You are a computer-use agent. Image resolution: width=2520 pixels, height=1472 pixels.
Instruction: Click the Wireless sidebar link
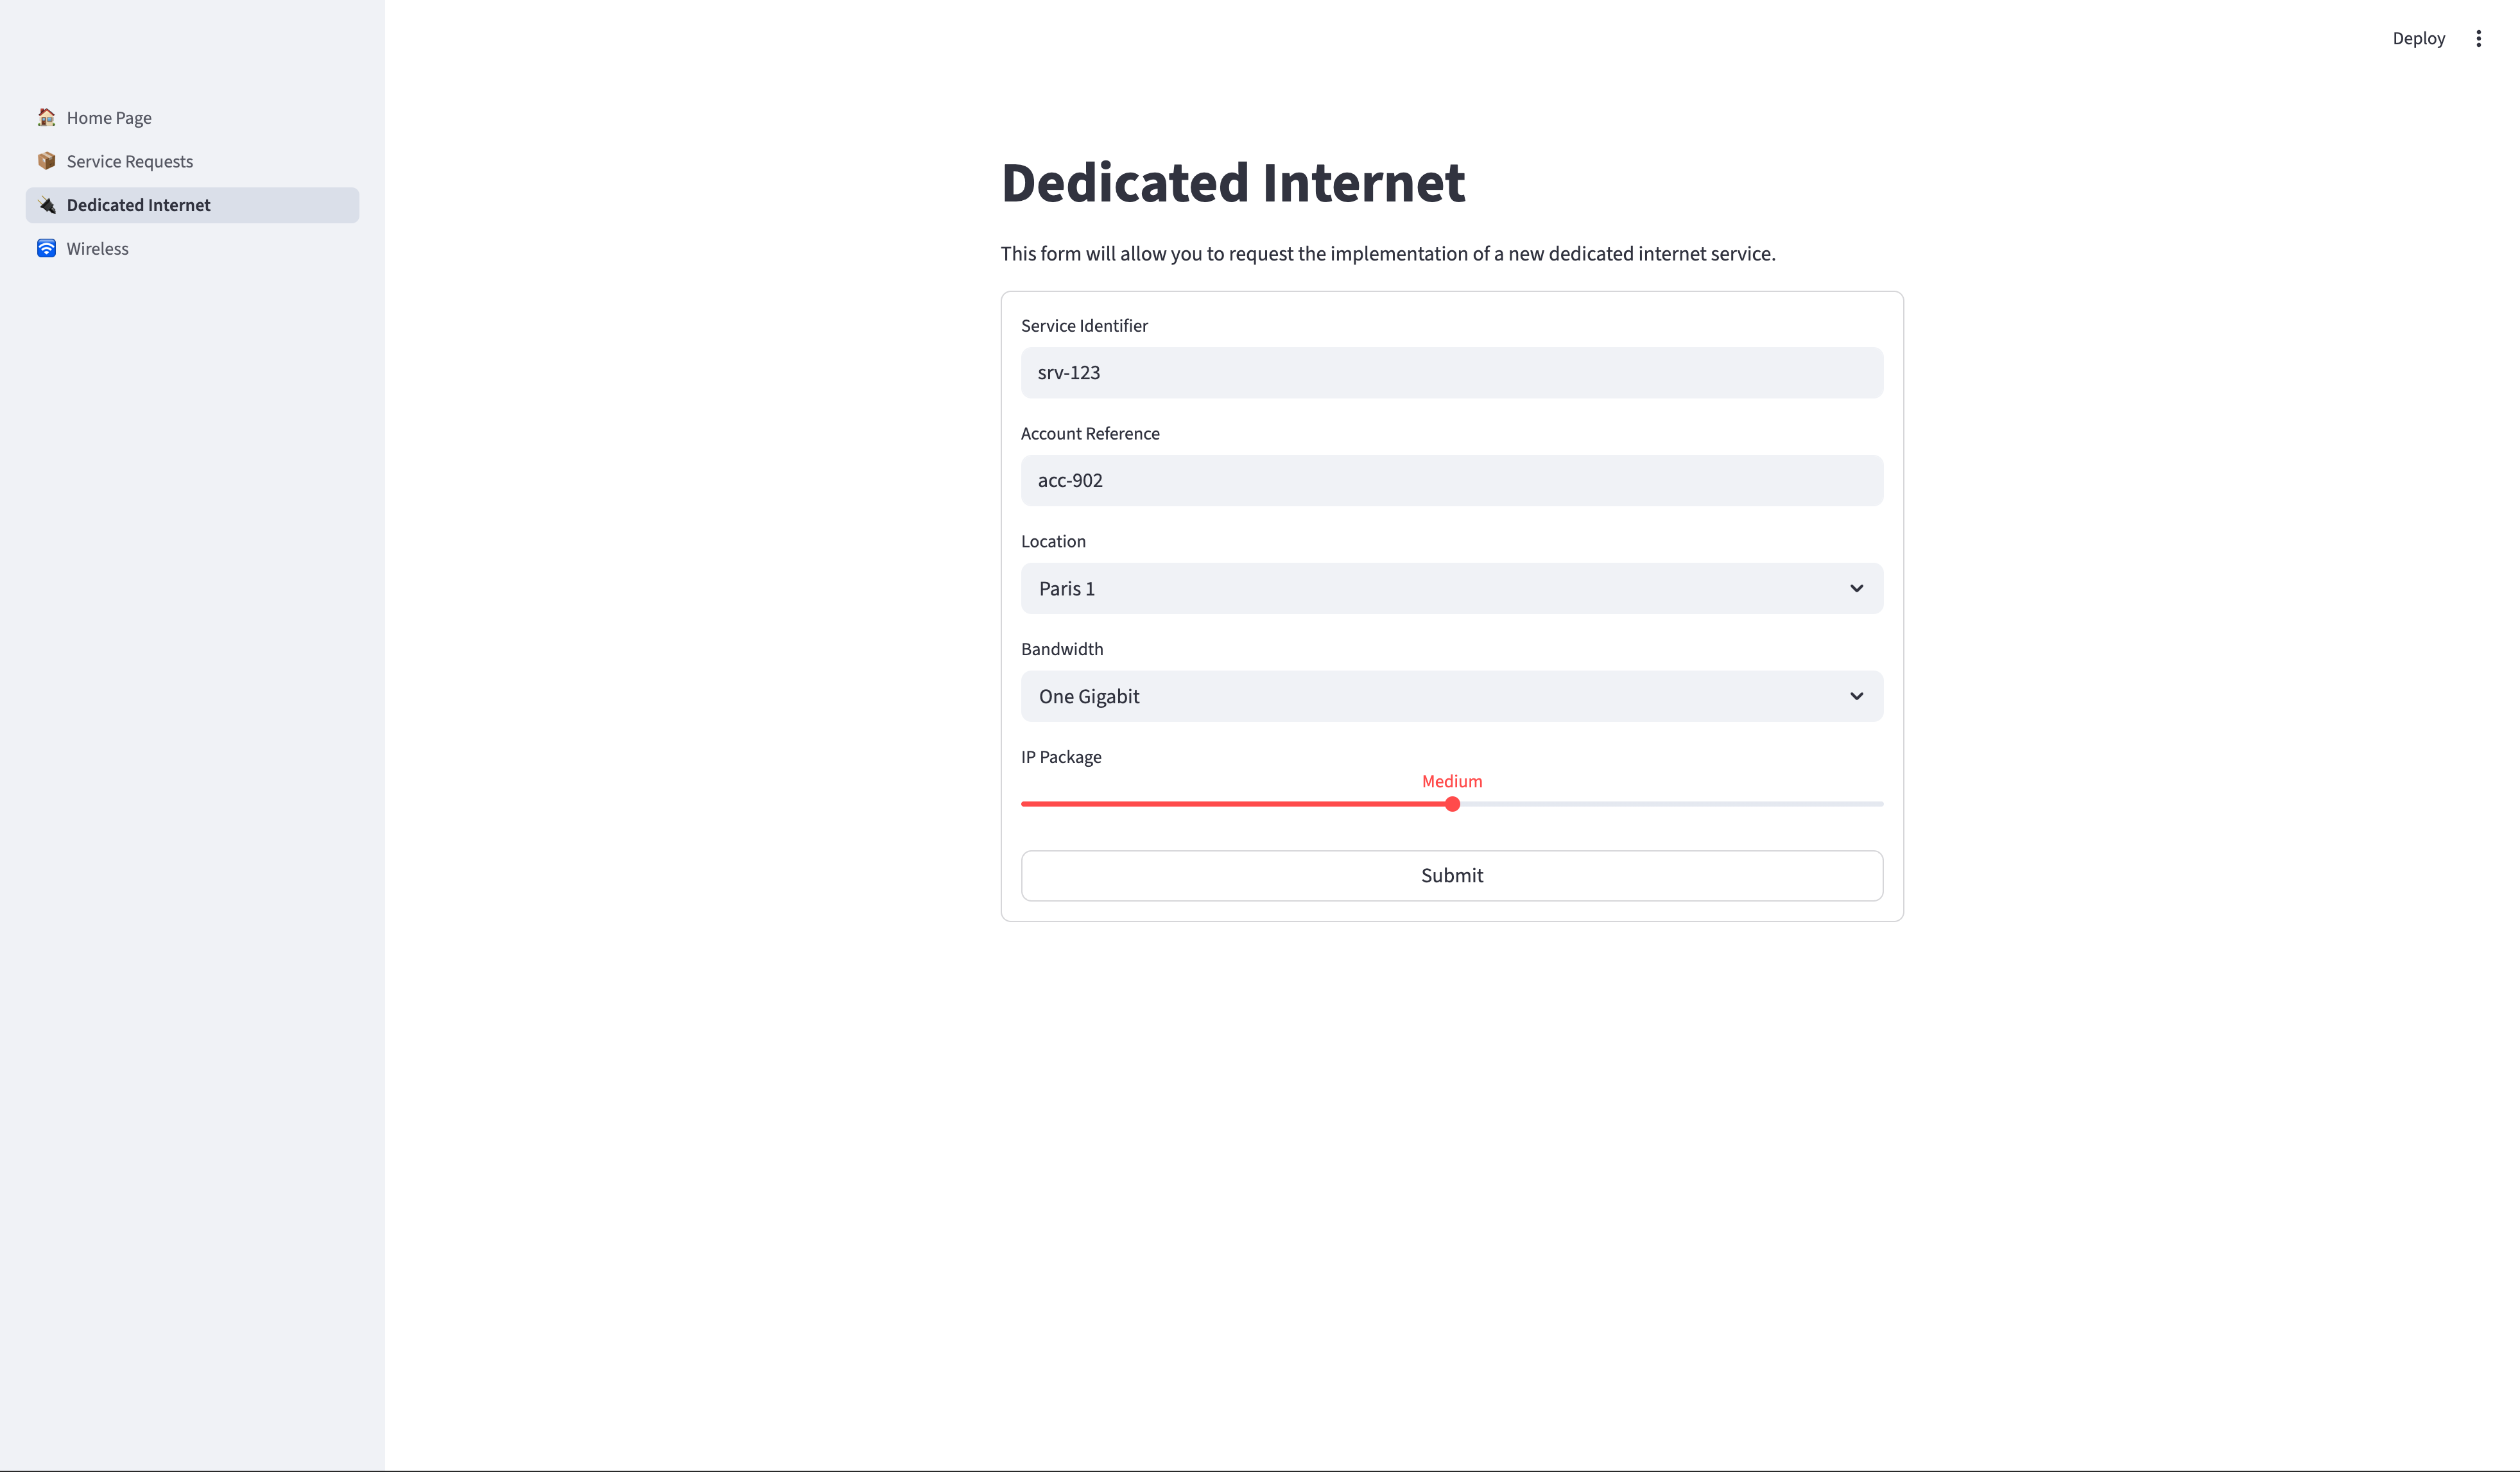coord(97,248)
